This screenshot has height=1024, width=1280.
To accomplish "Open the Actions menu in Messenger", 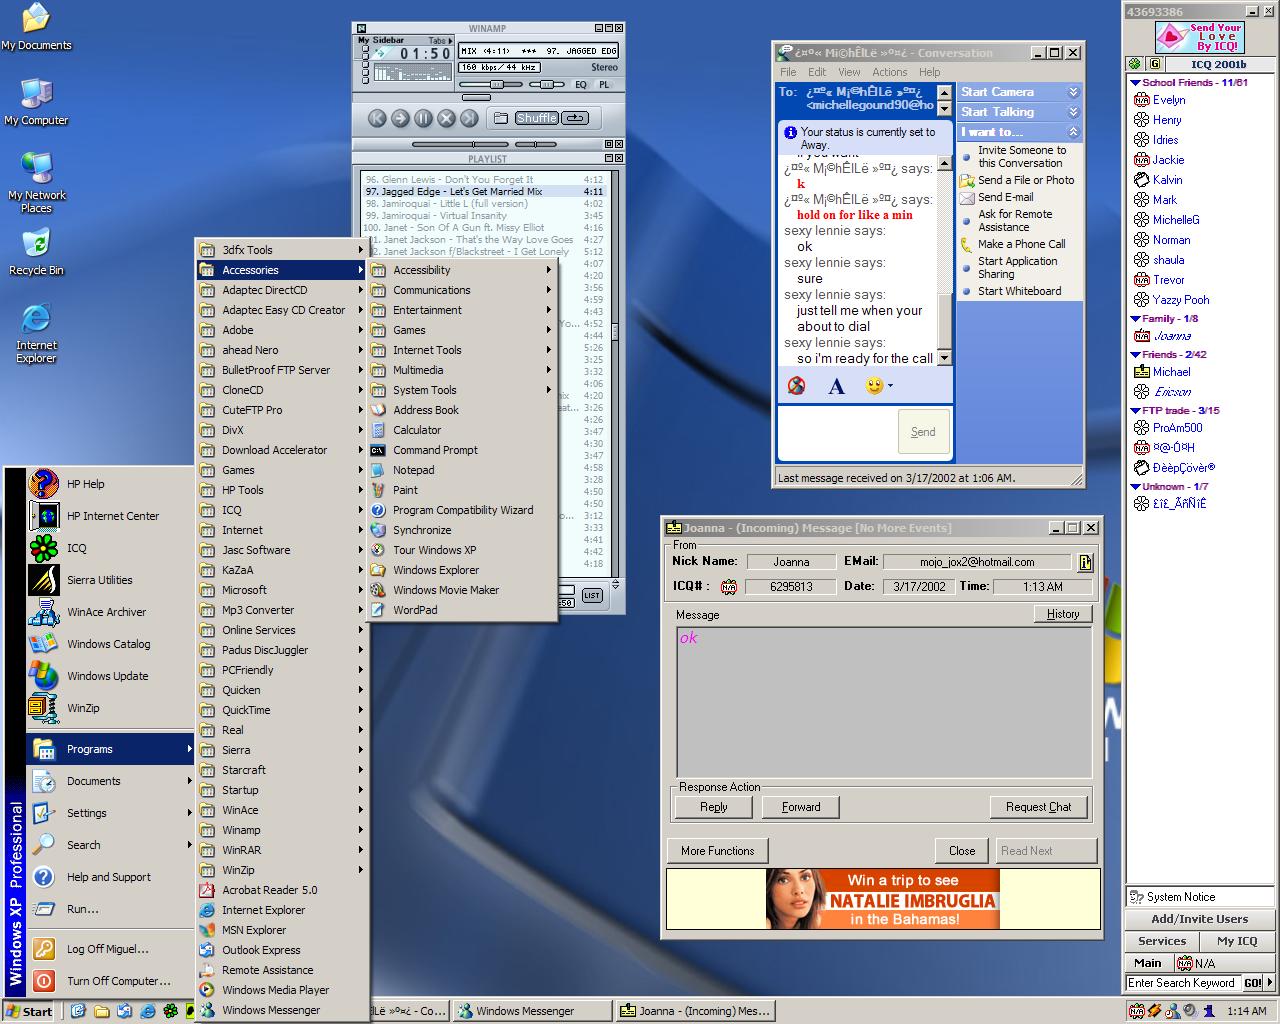I will [x=889, y=72].
